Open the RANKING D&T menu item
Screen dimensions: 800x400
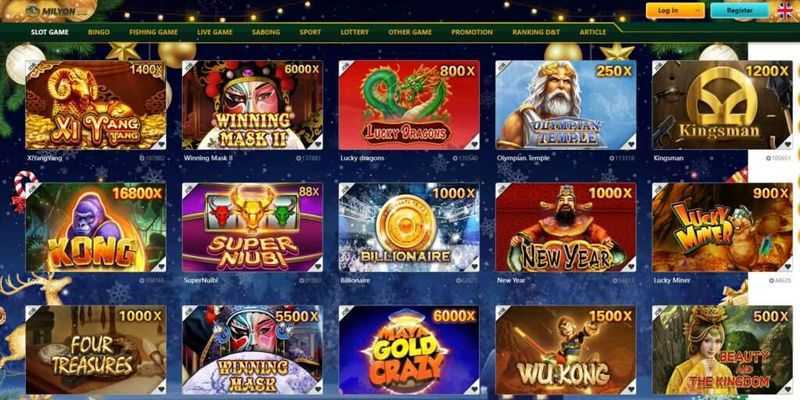[536, 32]
